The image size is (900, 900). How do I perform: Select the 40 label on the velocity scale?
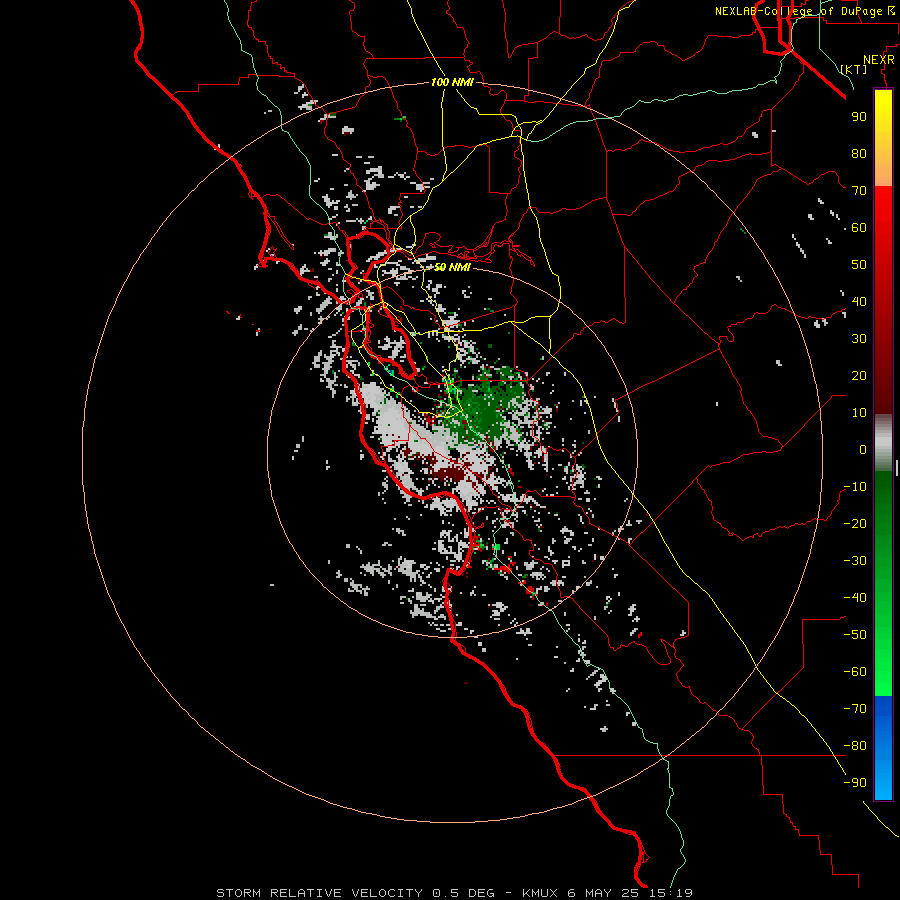(859, 301)
